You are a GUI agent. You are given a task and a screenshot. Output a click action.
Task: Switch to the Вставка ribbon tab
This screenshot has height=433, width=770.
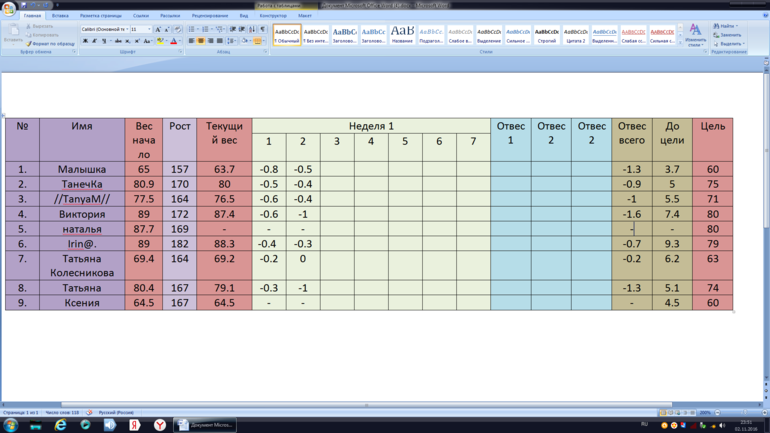(x=60, y=16)
